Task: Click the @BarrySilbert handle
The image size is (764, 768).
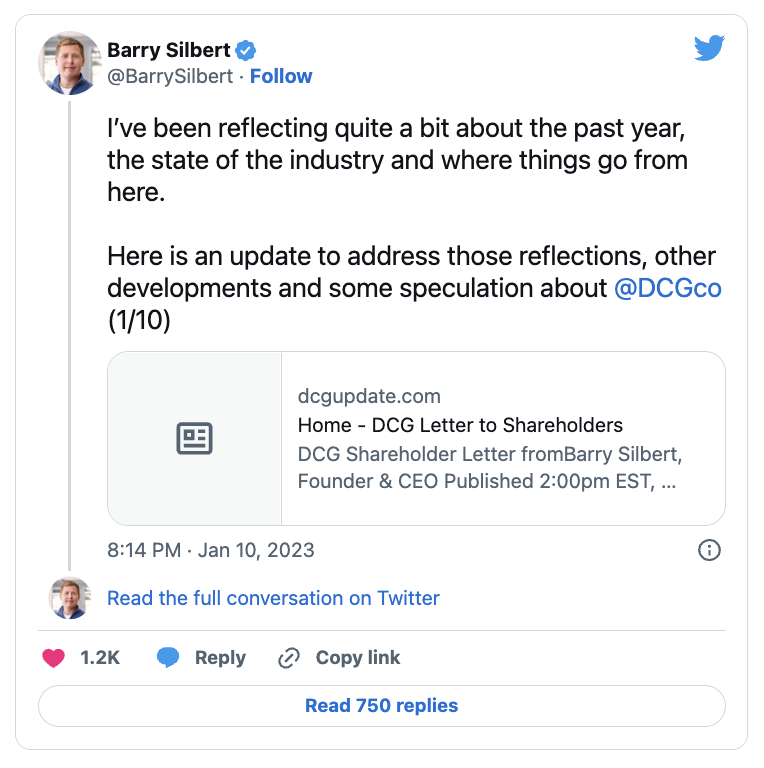Action: pos(170,76)
